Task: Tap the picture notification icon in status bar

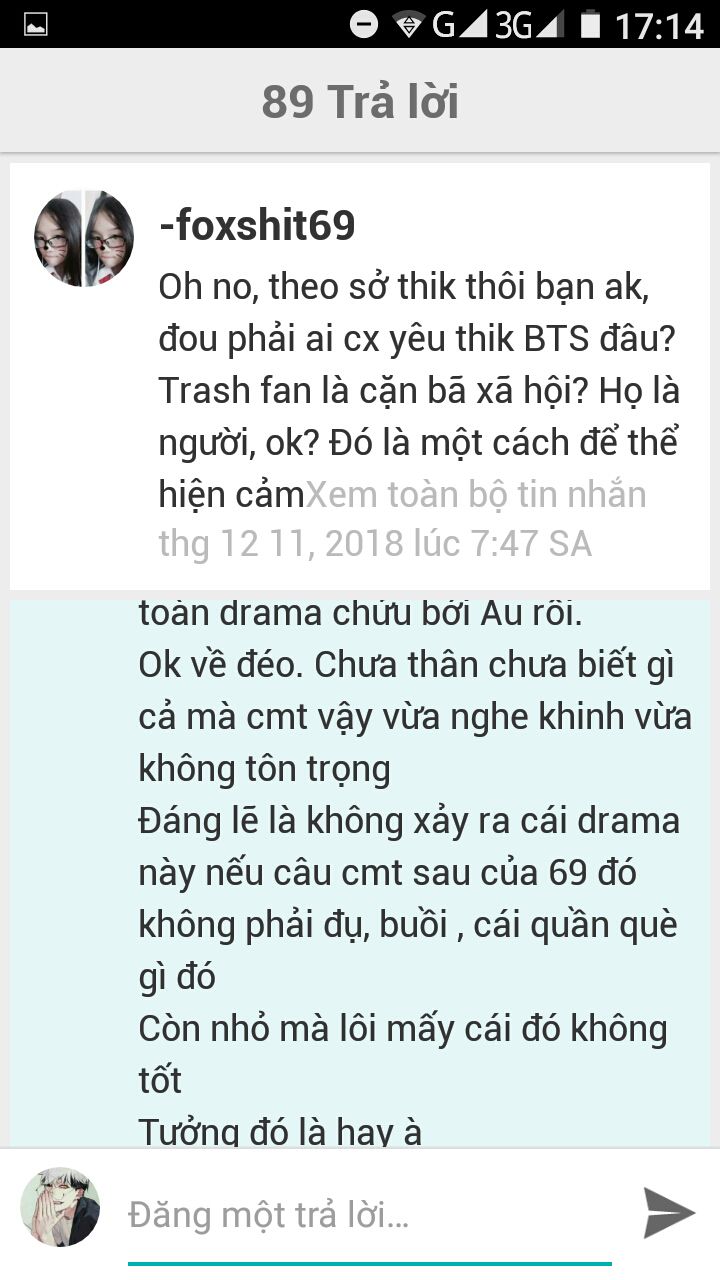Action: point(36,24)
